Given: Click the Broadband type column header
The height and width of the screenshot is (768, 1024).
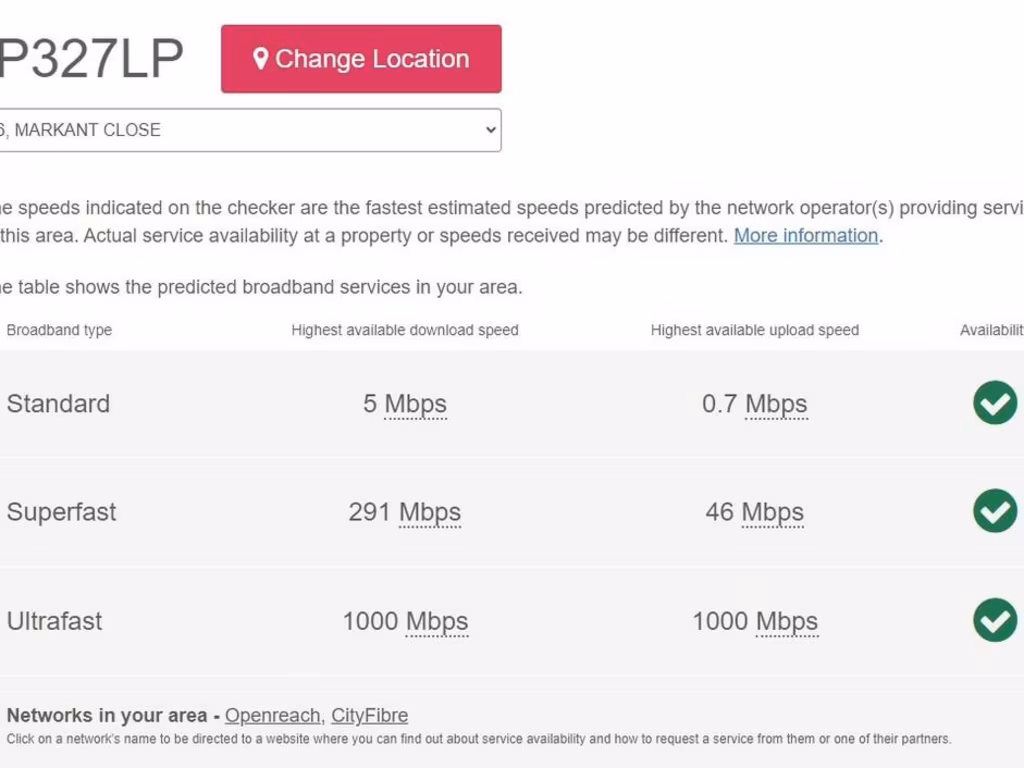Looking at the screenshot, I should click(59, 330).
